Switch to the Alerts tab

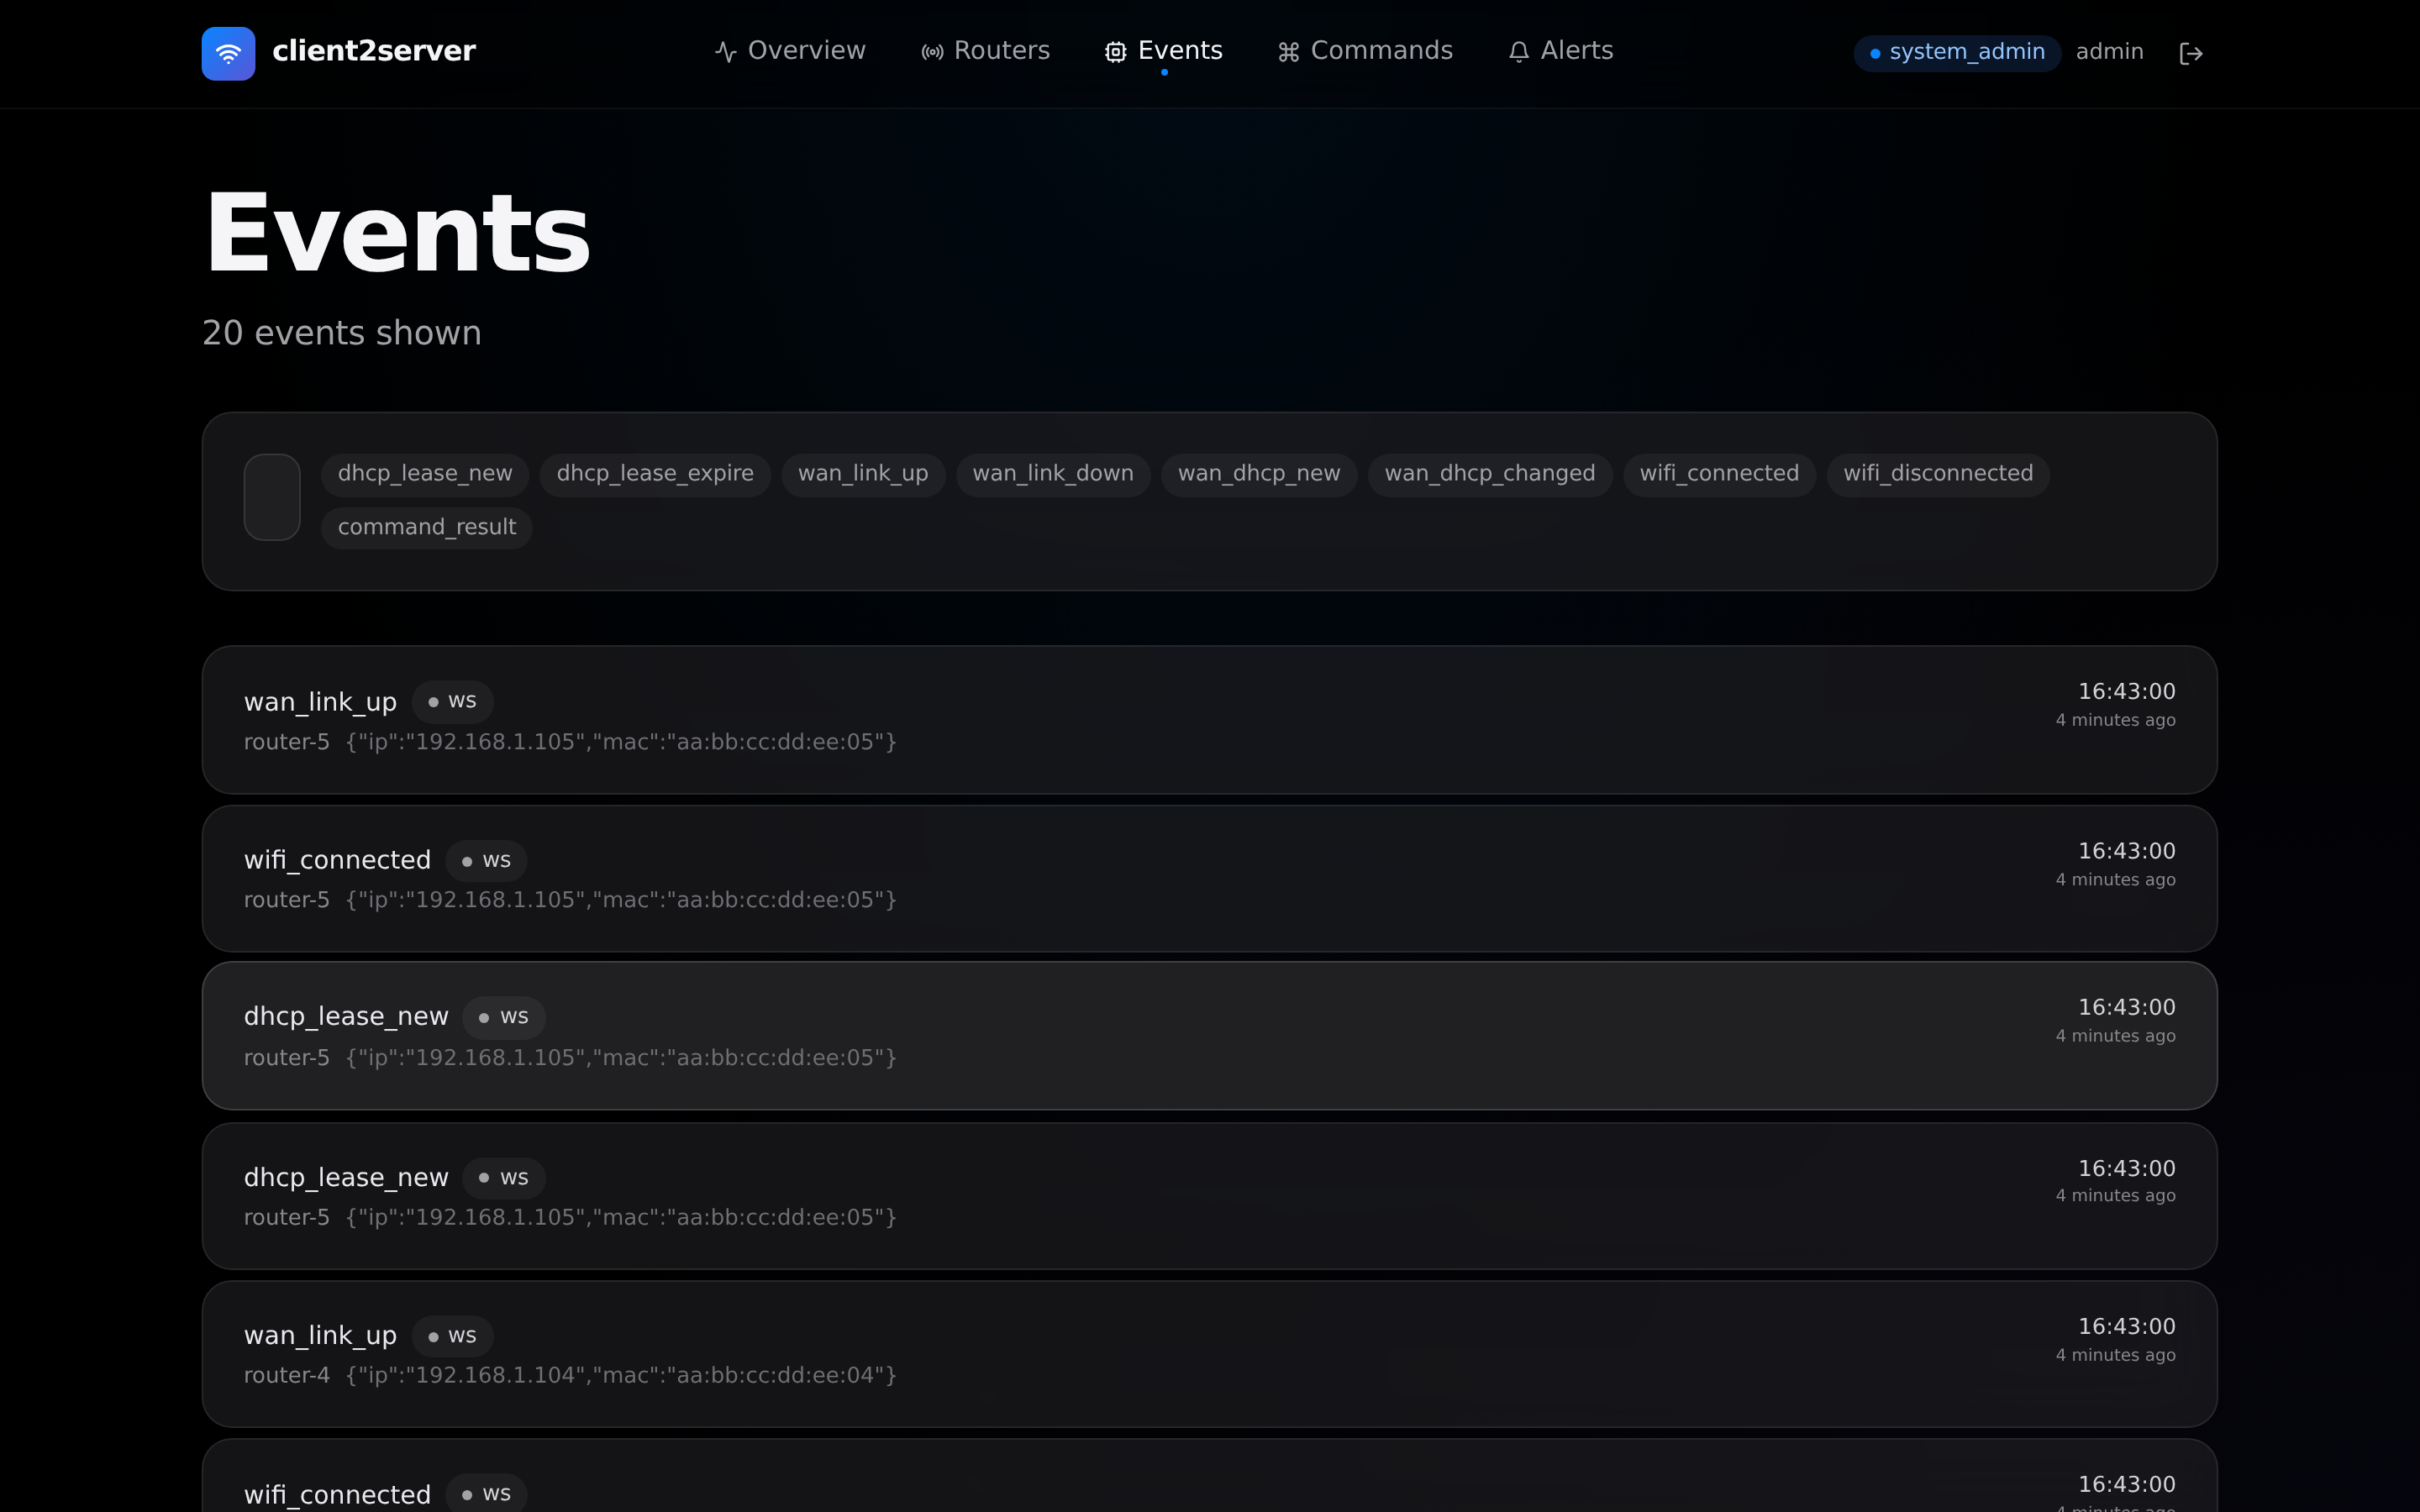(1560, 51)
